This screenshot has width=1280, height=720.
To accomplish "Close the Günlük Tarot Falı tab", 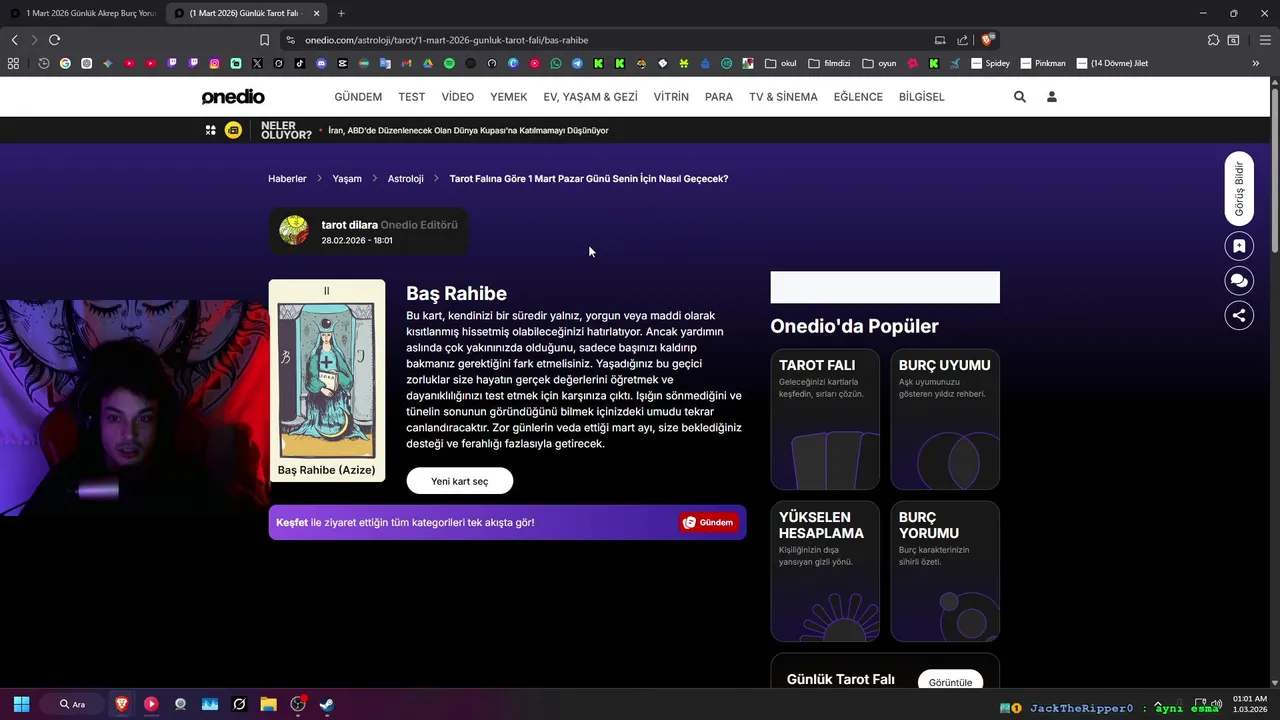I will click(317, 13).
